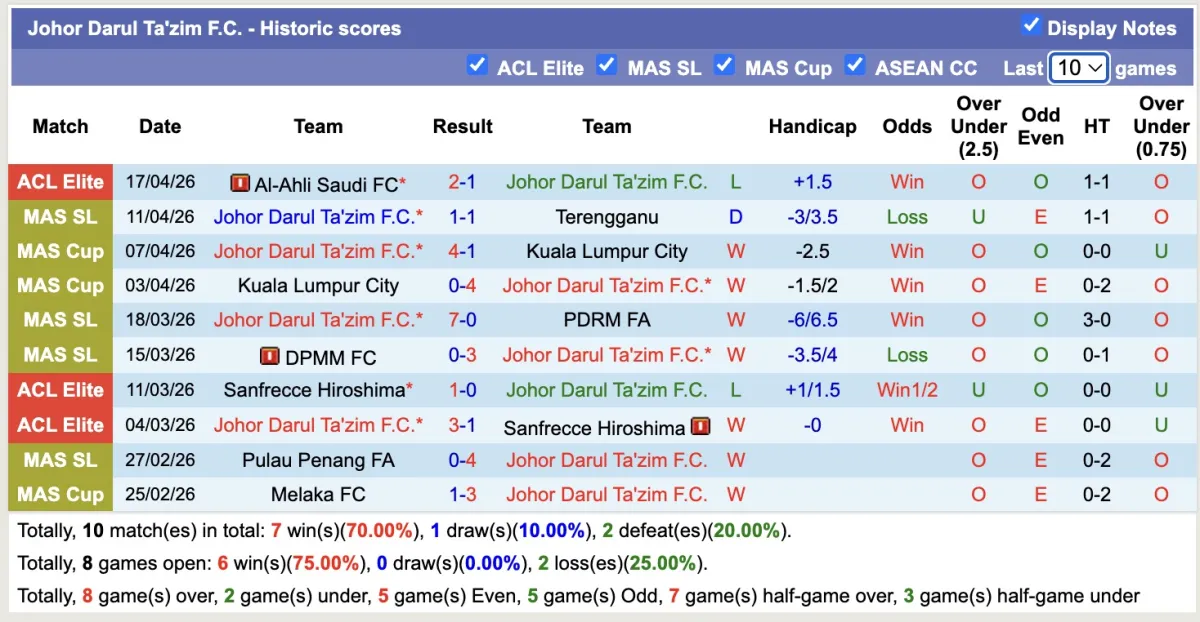Viewport: 1200px width, 622px height.
Task: Click the Handicap column header
Action: coord(812,126)
